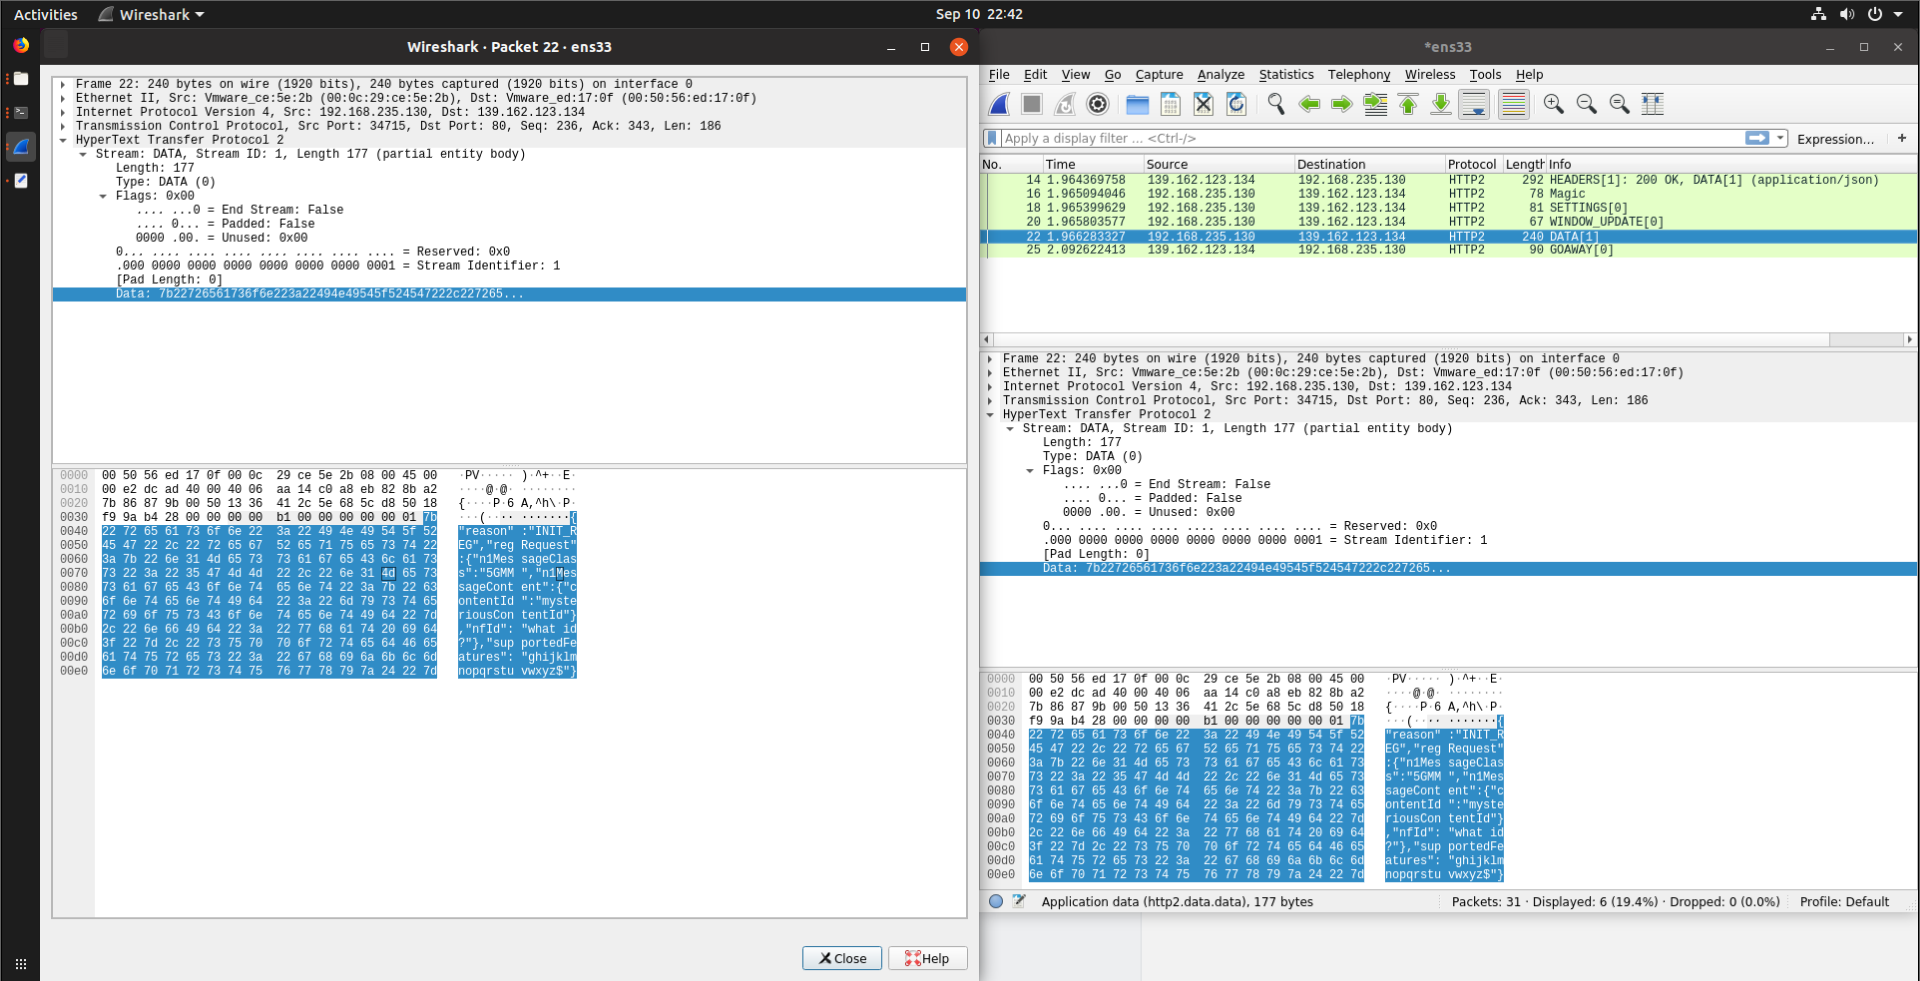Fit columns to content with resize icon
Screen dimensions: 1920x981
pyautogui.click(x=1652, y=104)
